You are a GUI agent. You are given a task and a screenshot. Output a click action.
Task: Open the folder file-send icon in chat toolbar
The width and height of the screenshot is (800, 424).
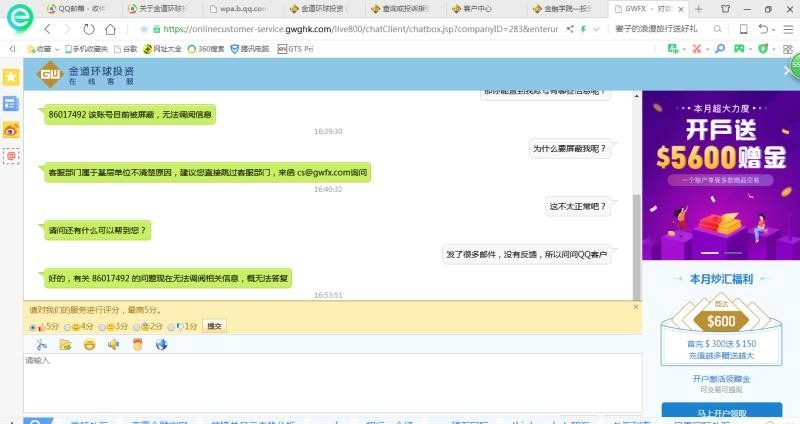(x=65, y=344)
